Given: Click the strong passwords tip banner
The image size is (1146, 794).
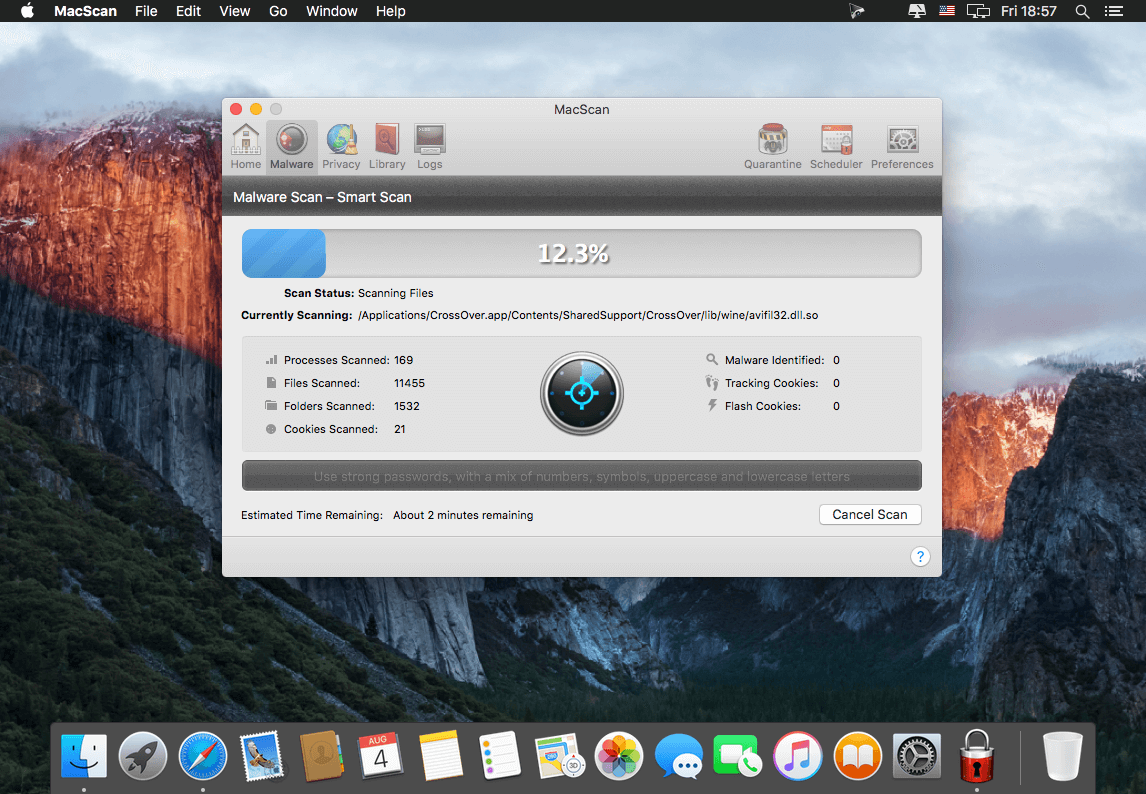Looking at the screenshot, I should click(581, 476).
